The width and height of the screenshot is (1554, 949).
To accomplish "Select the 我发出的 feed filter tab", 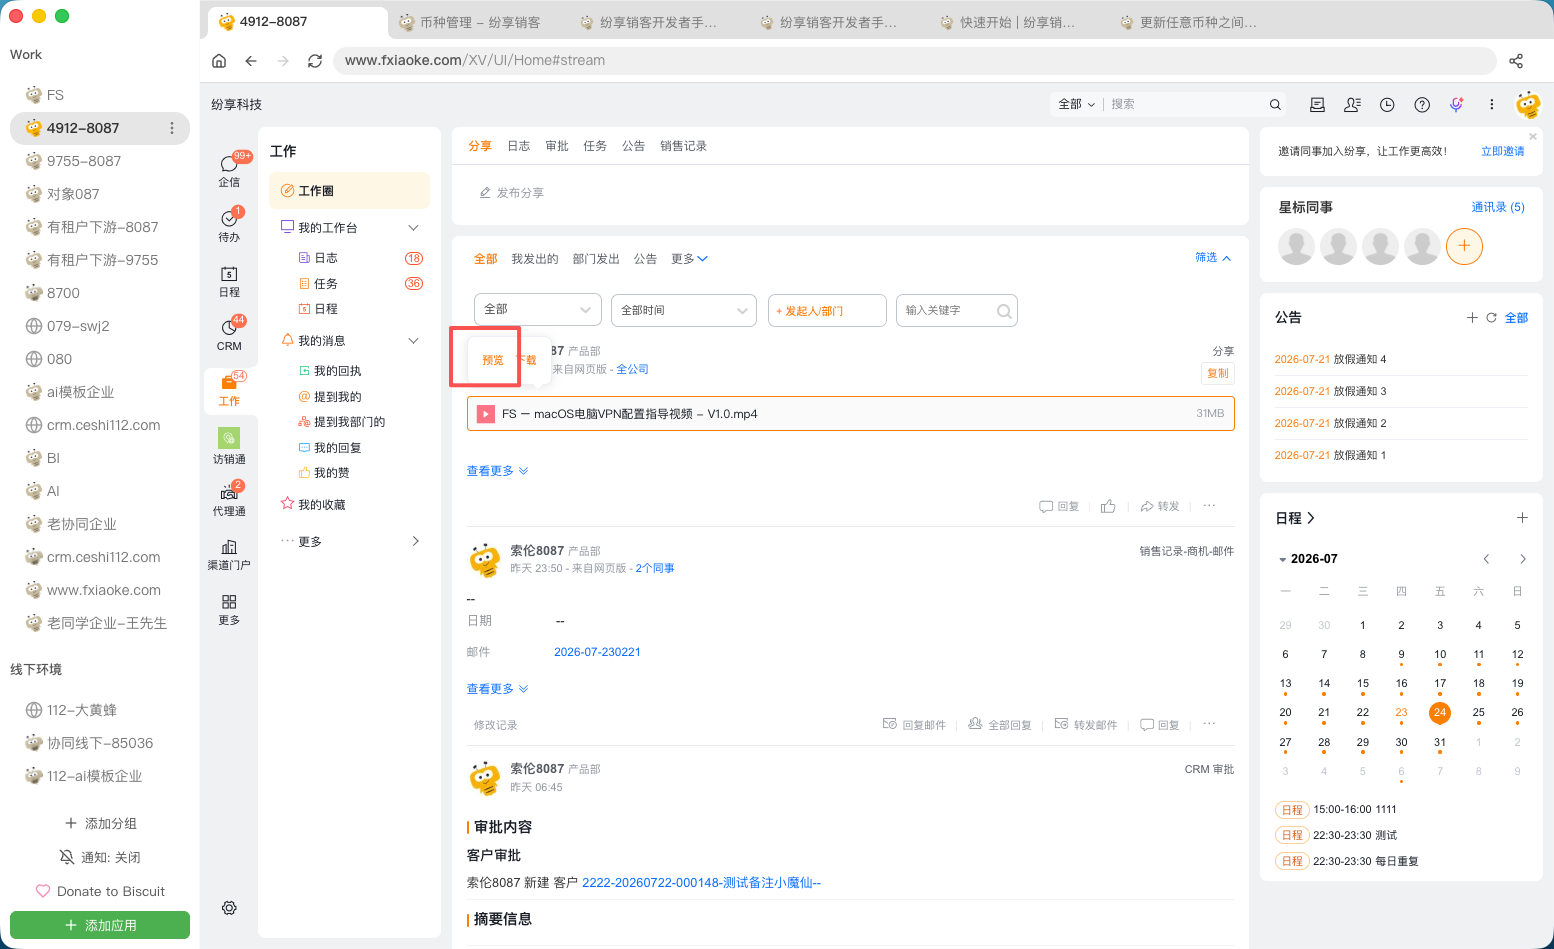I will coord(535,259).
